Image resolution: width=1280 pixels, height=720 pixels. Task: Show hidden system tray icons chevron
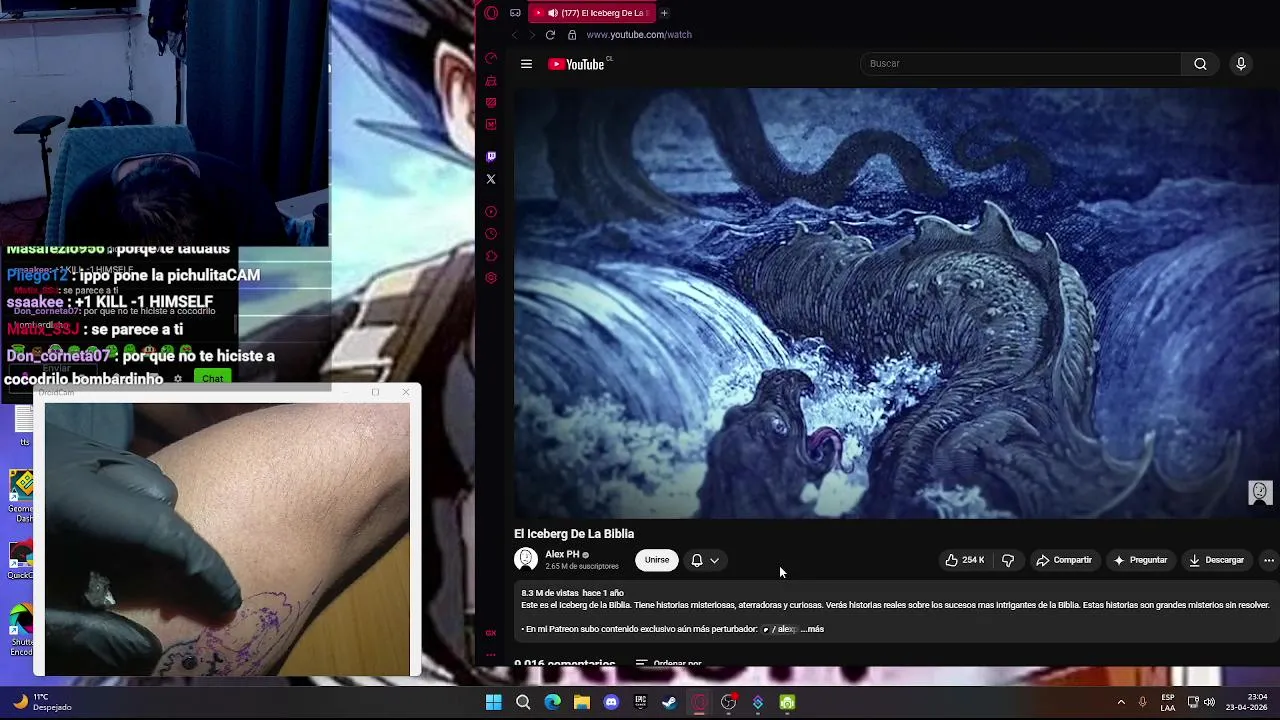coord(1121,703)
